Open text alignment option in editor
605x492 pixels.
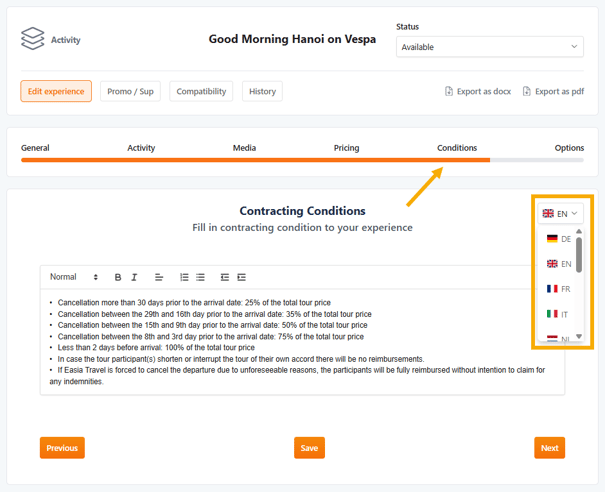tap(159, 277)
